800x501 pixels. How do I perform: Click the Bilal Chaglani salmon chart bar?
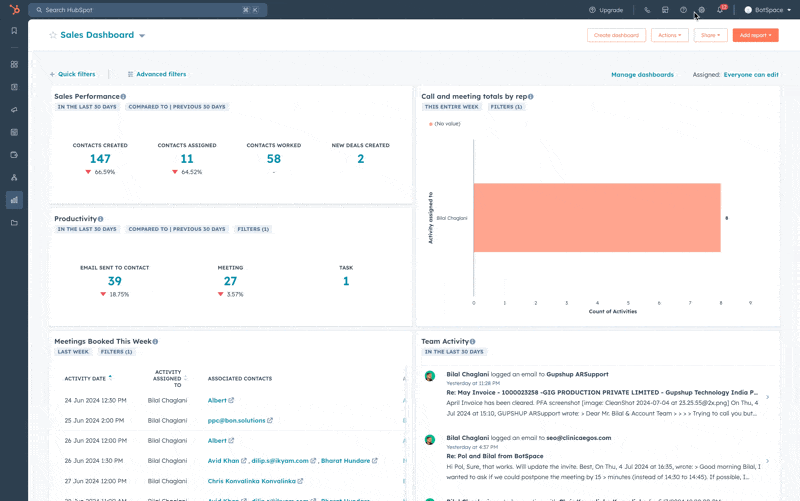point(597,218)
